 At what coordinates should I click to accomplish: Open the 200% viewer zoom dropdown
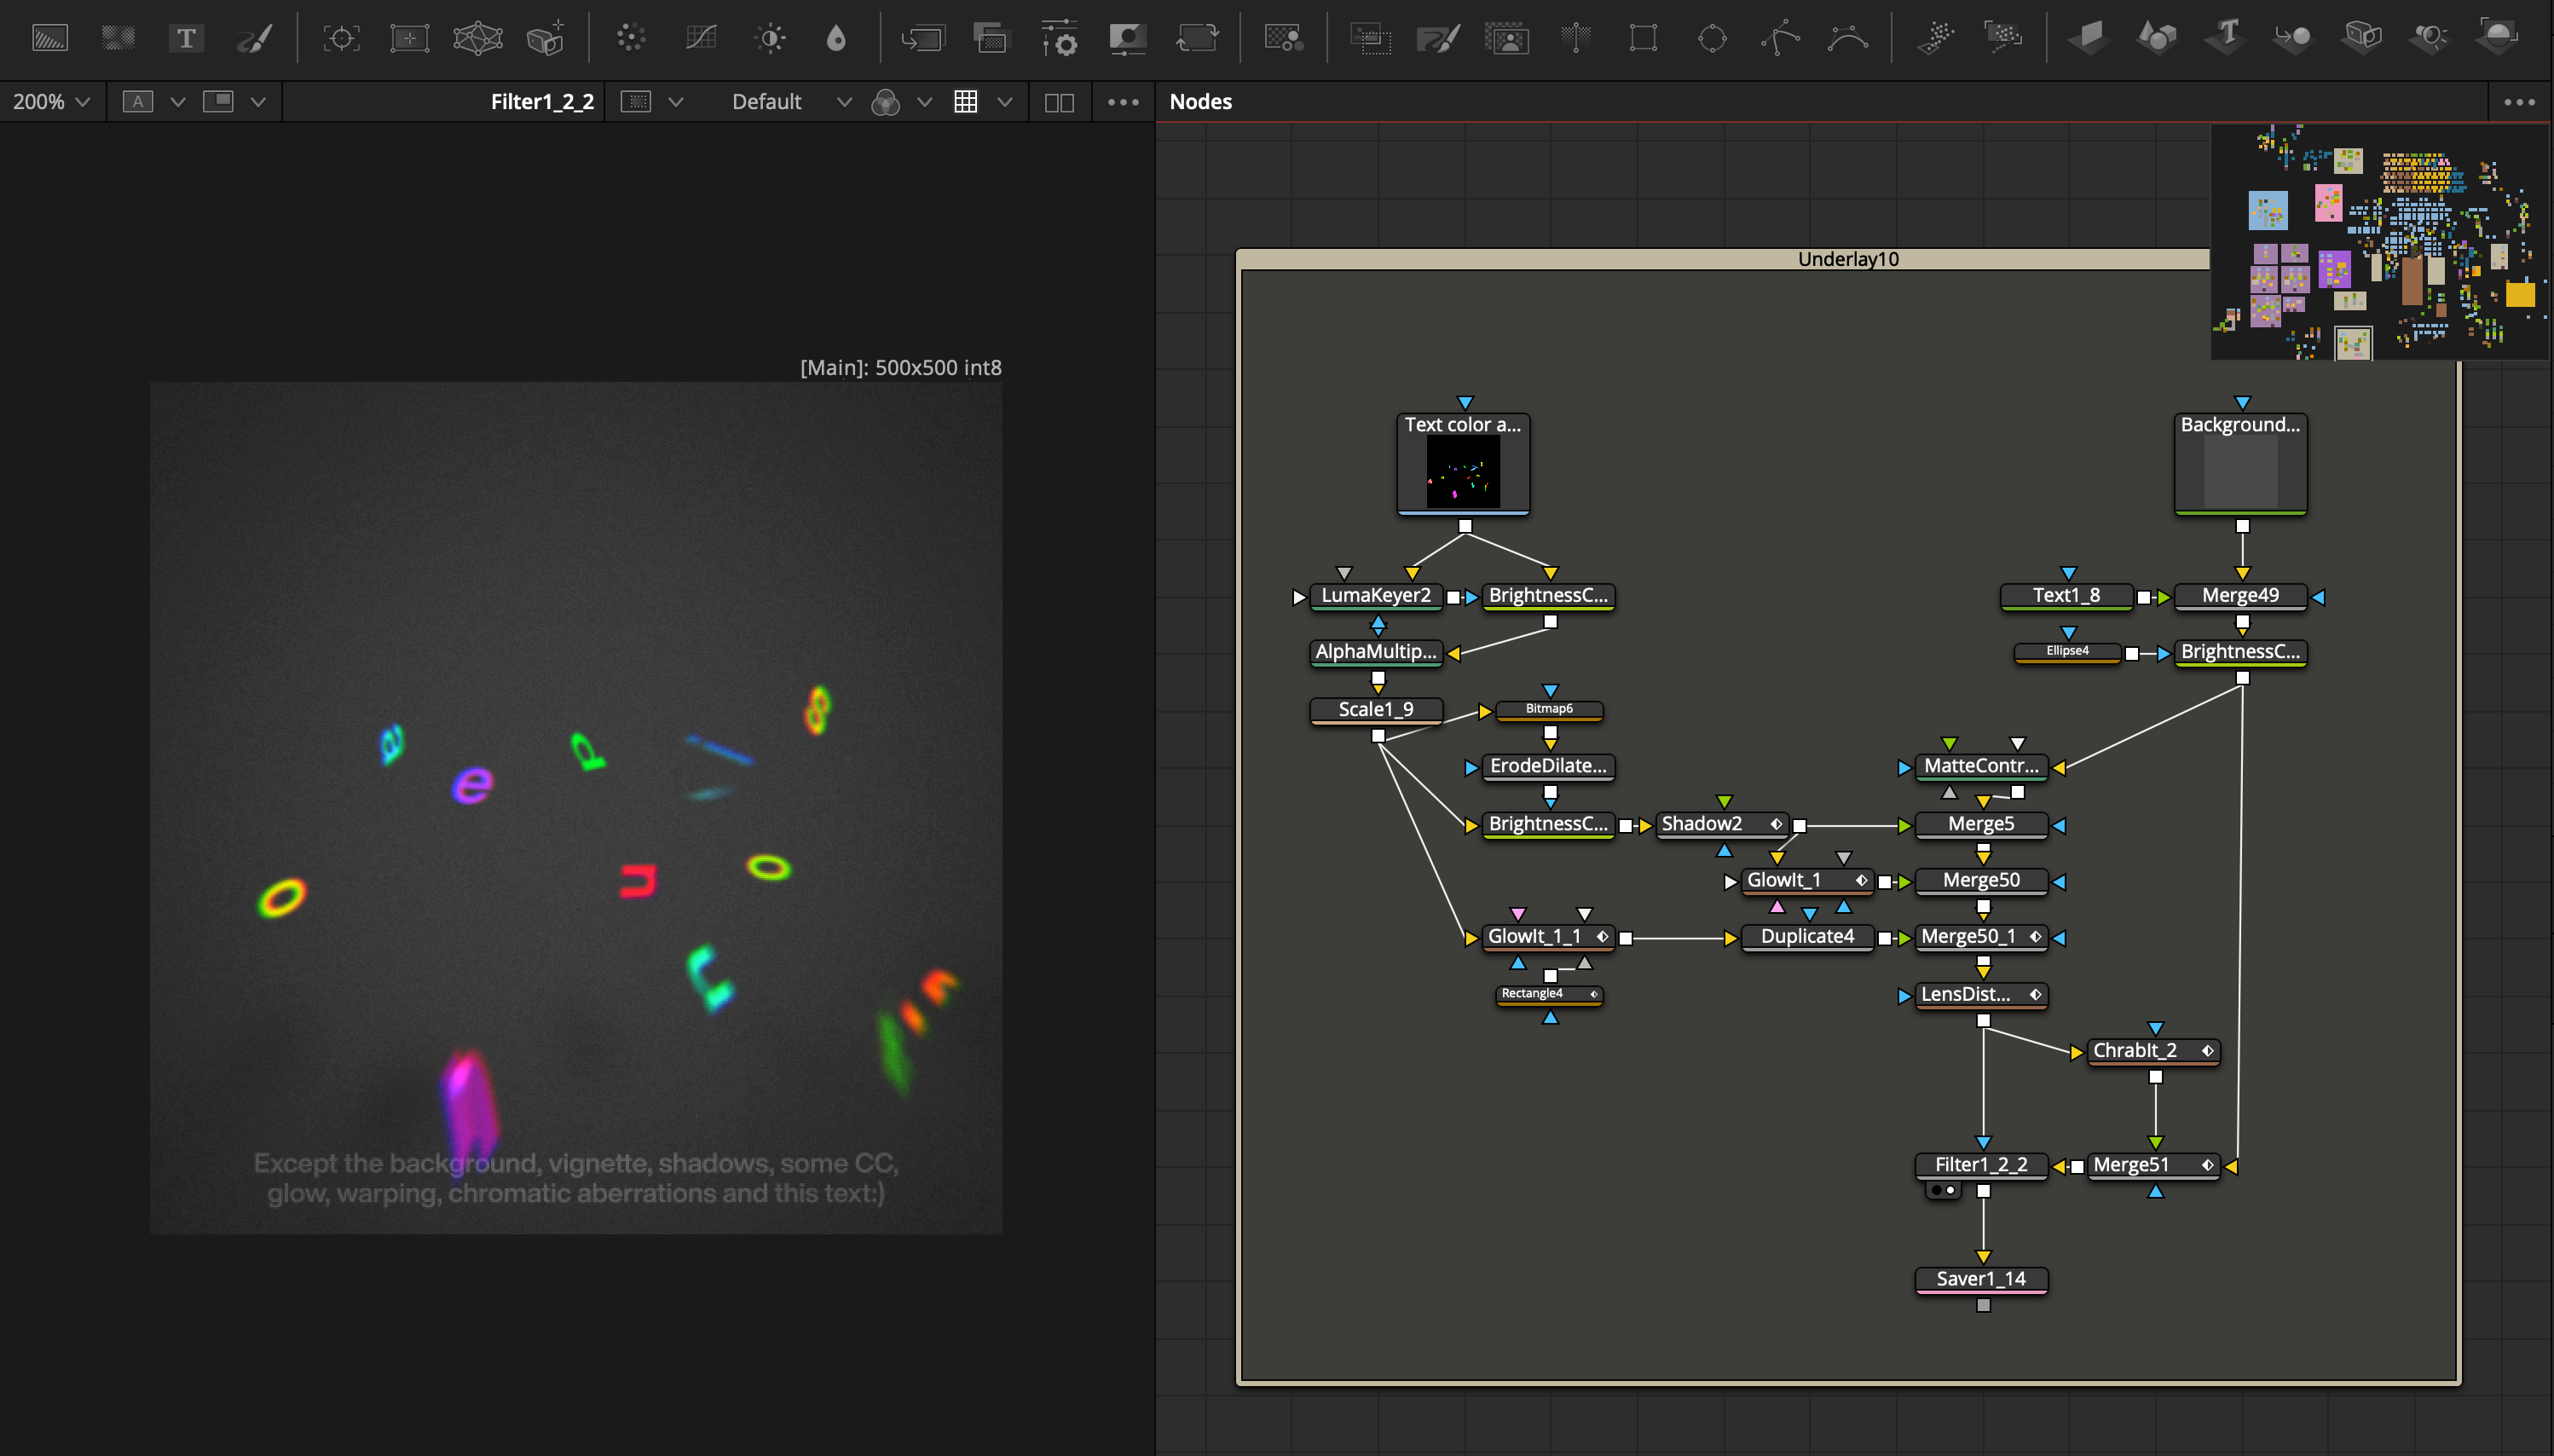(x=52, y=101)
